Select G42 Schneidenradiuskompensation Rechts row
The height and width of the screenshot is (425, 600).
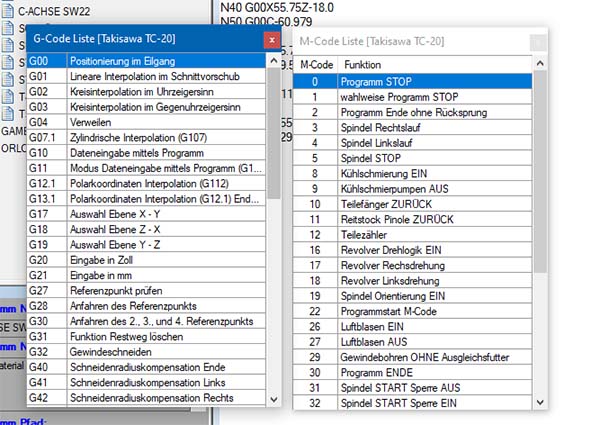[x=146, y=398]
